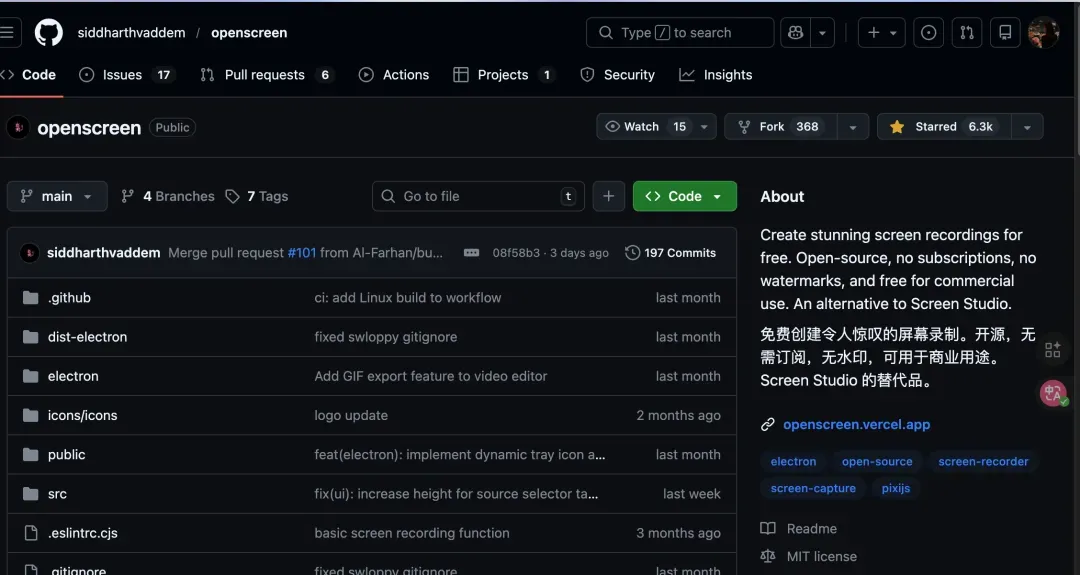Open siddharthvaddem commit author avatar
This screenshot has width=1080, height=575.
(30, 253)
